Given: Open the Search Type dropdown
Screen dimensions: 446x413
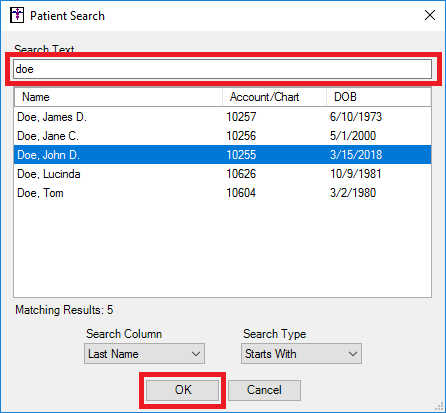Looking at the screenshot, I should (301, 354).
